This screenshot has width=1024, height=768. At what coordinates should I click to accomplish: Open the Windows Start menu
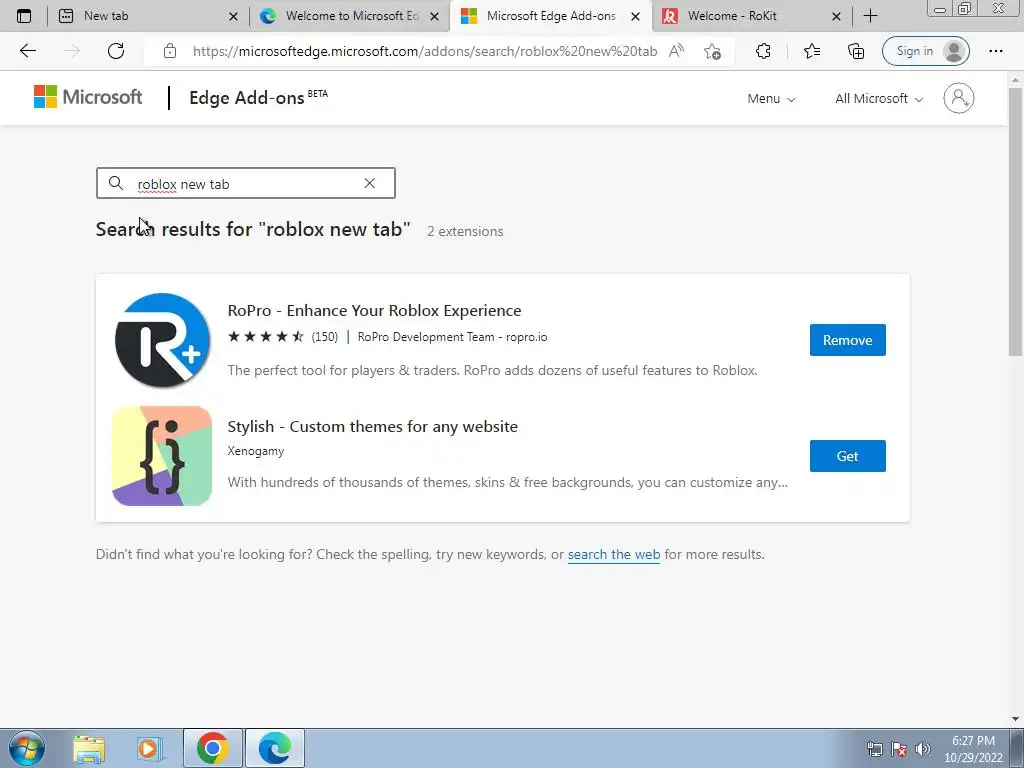(x=27, y=748)
